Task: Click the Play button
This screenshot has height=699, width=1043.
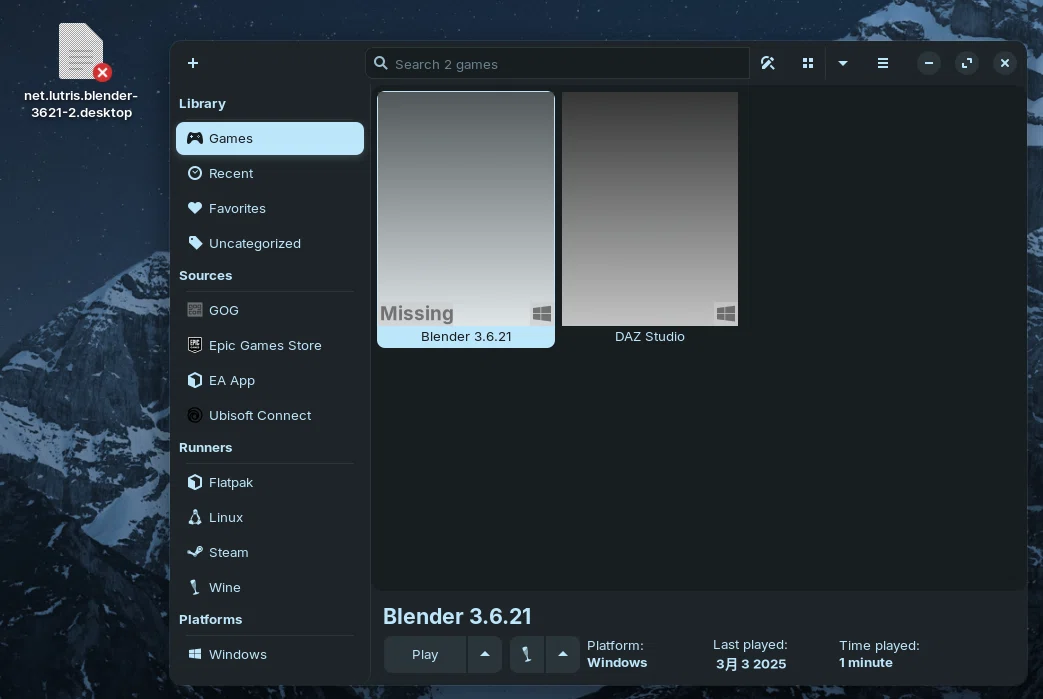Action: coord(425,655)
